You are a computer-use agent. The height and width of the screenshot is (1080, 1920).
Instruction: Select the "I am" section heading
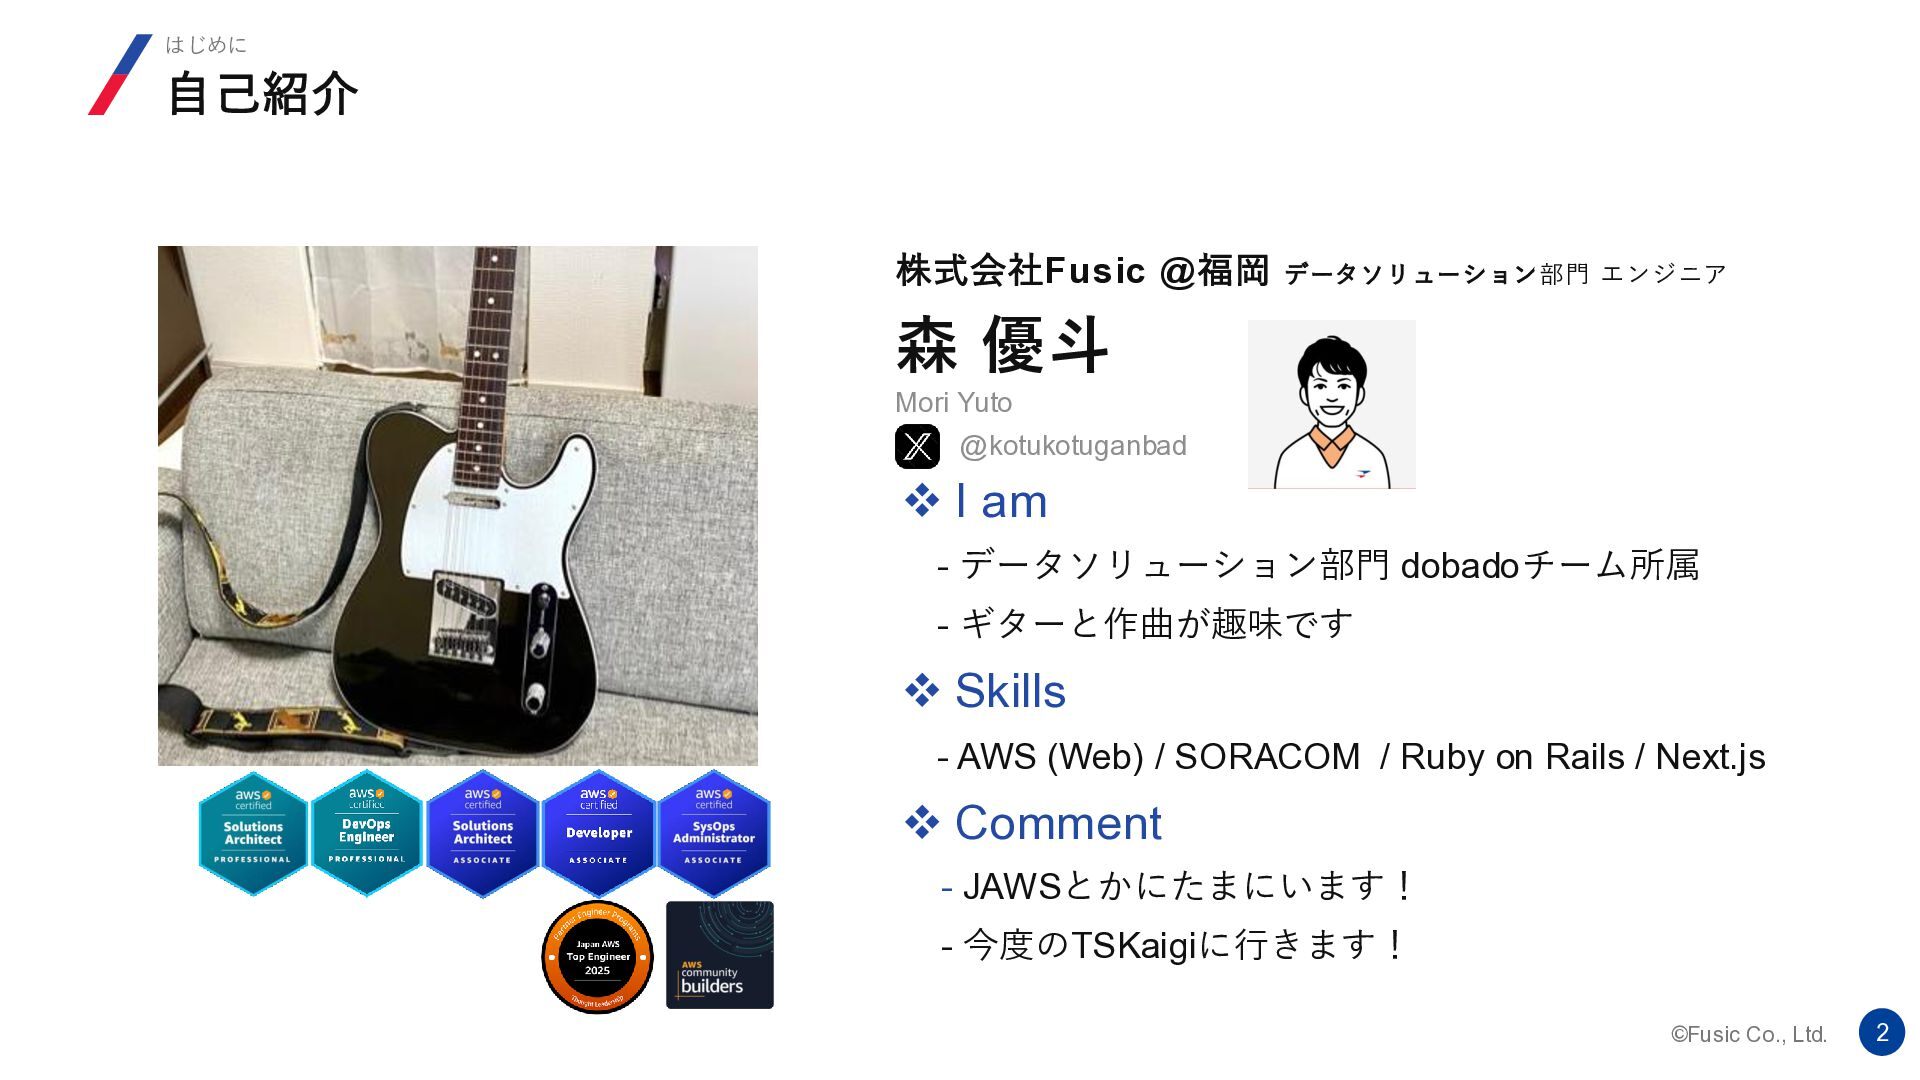point(976,500)
